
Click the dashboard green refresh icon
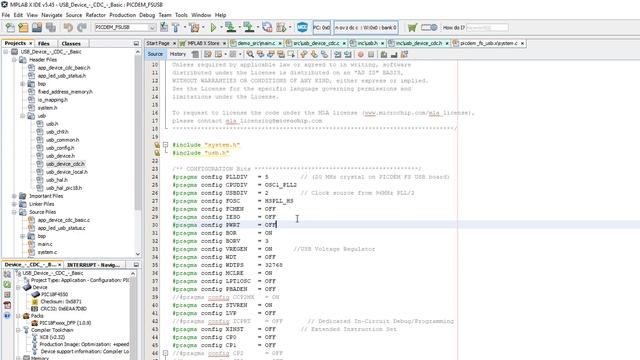point(7,284)
